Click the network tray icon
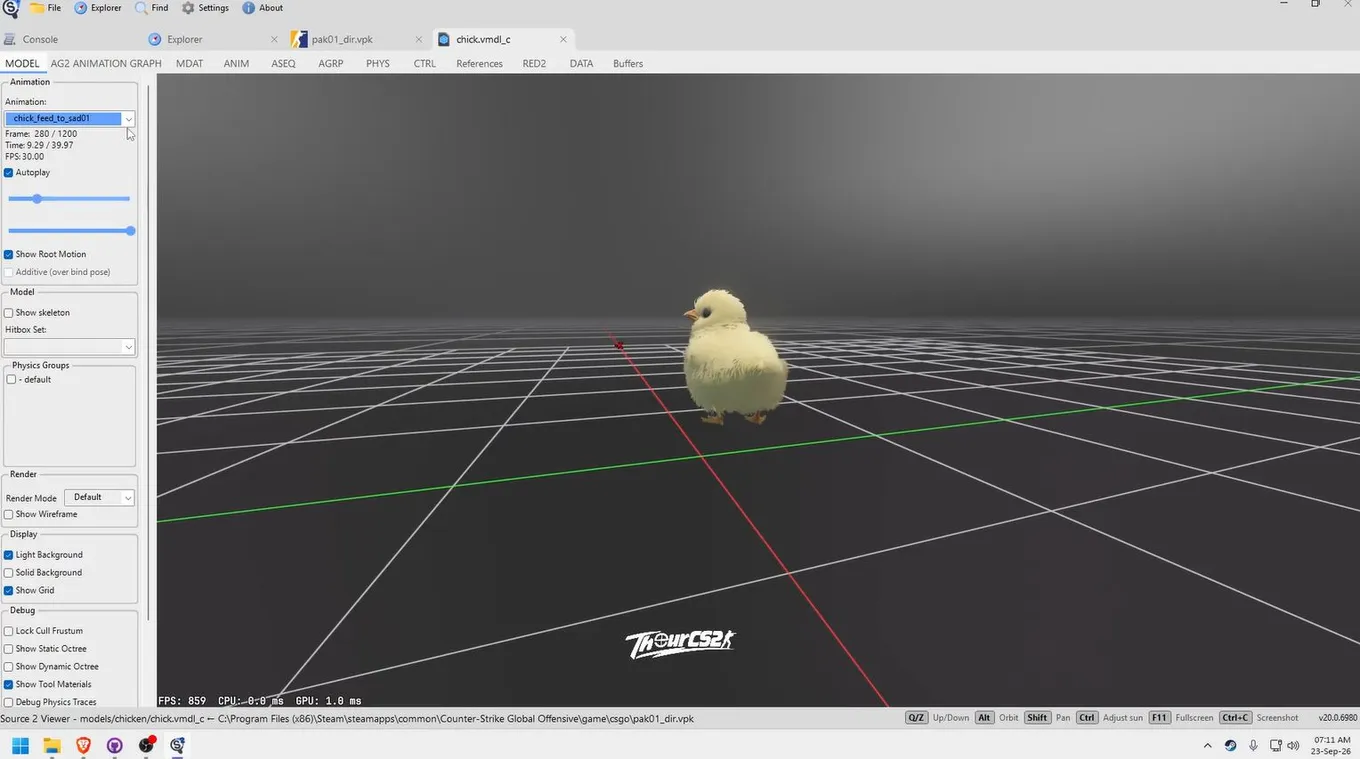Screen dimensions: 1360x759 [1276, 746]
